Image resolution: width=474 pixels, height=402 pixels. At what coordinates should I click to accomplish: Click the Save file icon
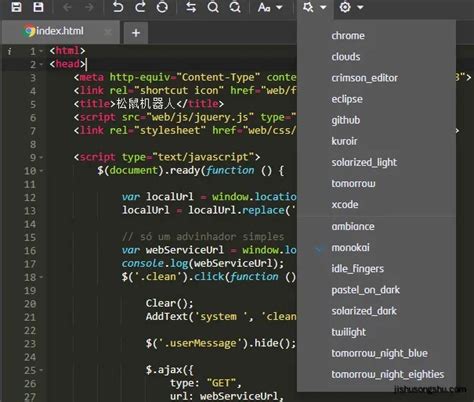(x=16, y=7)
